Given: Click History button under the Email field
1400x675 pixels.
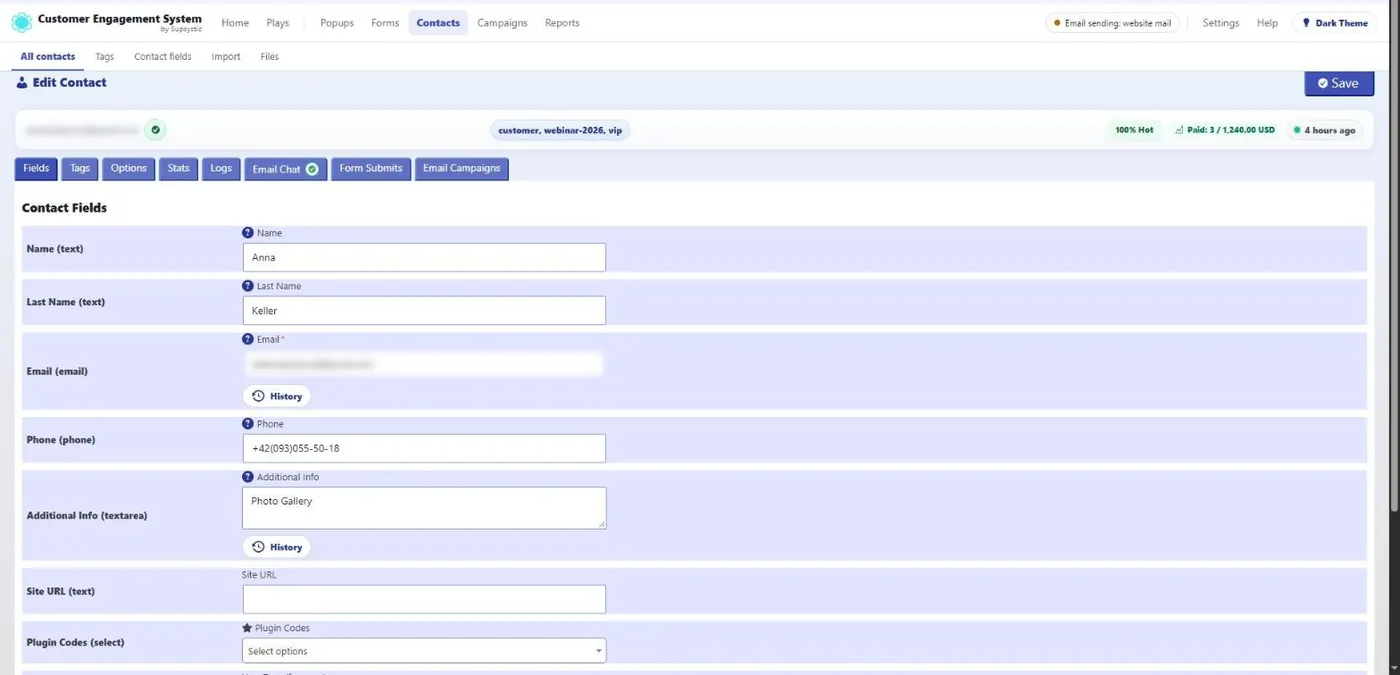Looking at the screenshot, I should pos(277,396).
